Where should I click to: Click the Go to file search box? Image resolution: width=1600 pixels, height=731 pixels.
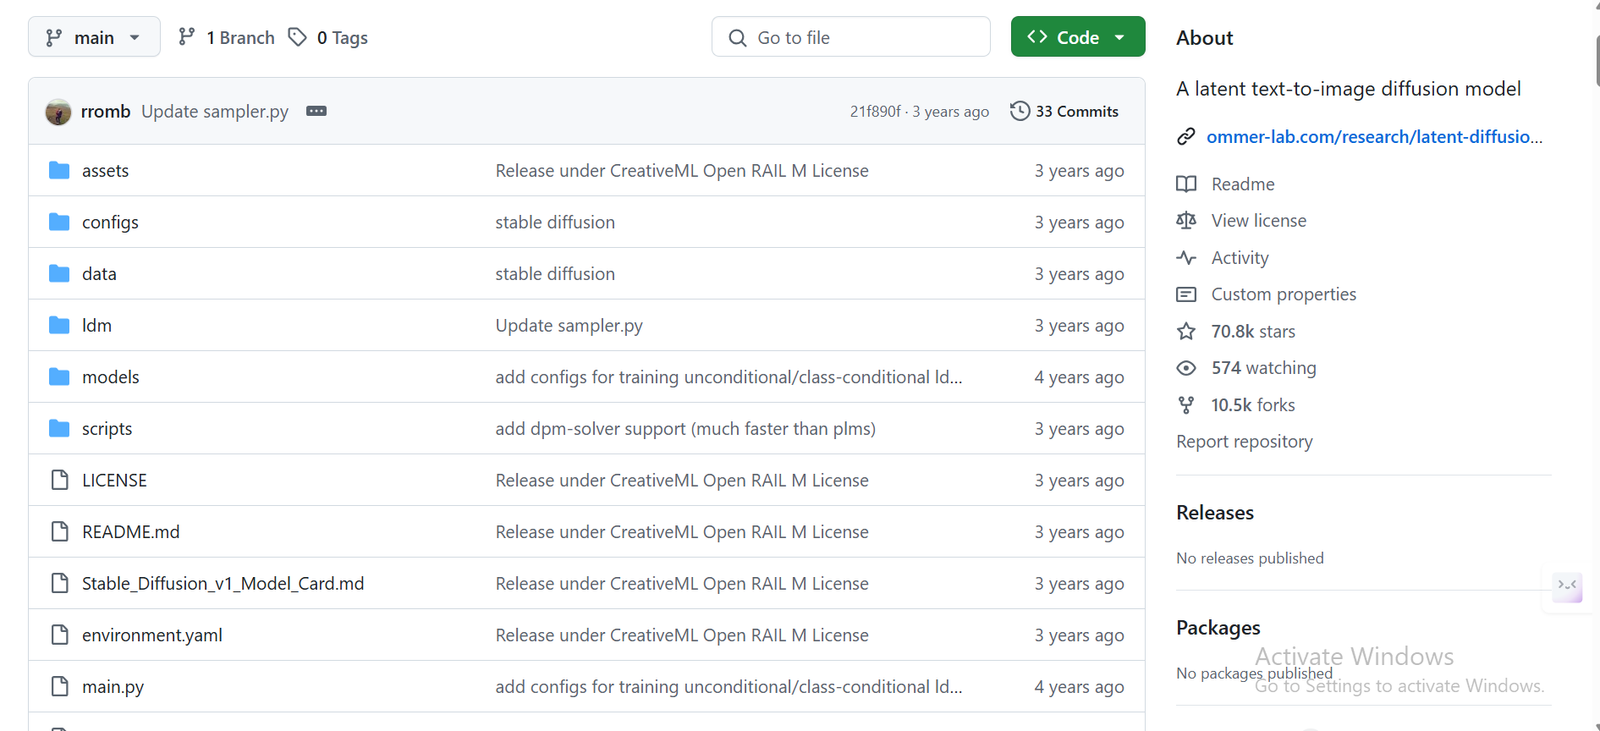(x=851, y=37)
